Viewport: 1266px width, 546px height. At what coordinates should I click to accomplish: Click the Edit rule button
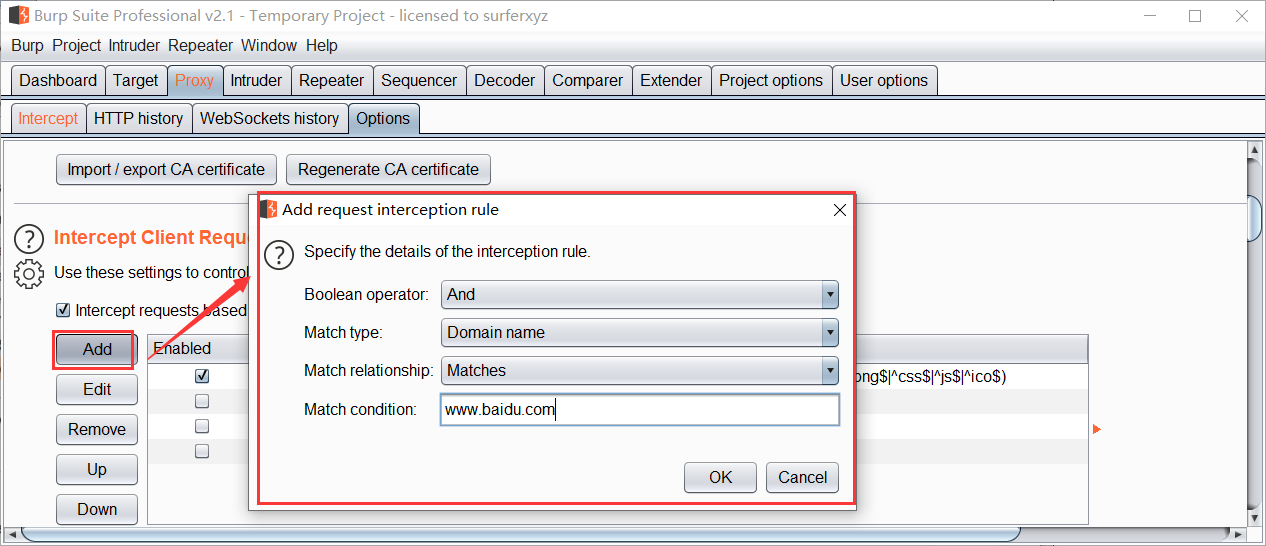97,390
